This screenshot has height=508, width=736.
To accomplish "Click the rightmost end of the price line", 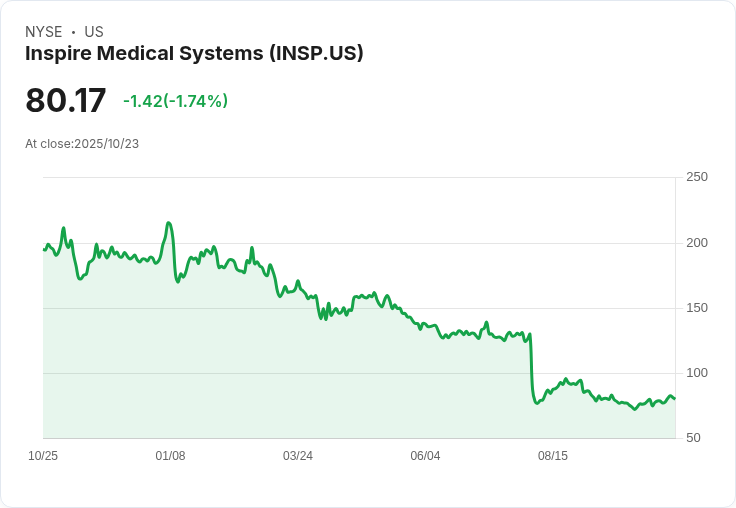I will tap(675, 399).
